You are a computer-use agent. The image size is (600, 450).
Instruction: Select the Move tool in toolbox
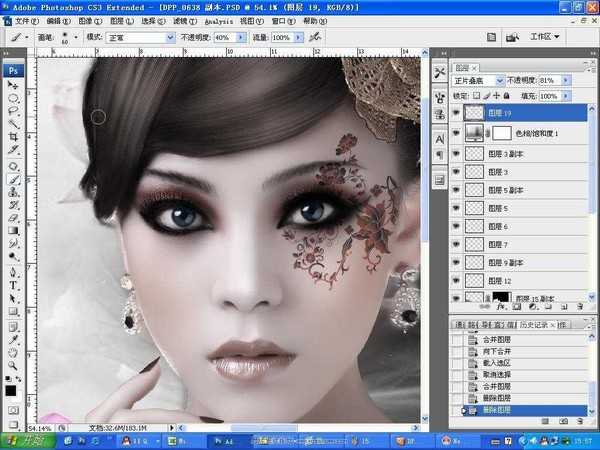[14, 86]
